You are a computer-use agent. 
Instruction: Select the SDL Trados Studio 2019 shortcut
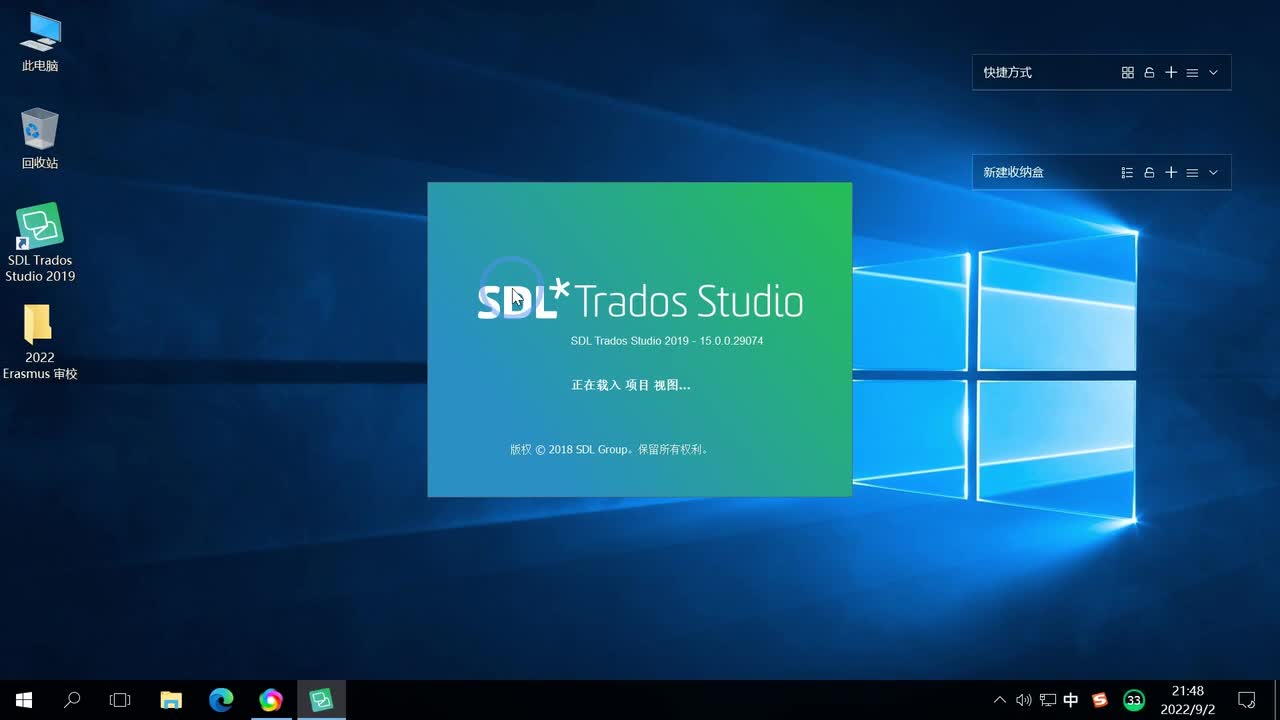coord(40,243)
